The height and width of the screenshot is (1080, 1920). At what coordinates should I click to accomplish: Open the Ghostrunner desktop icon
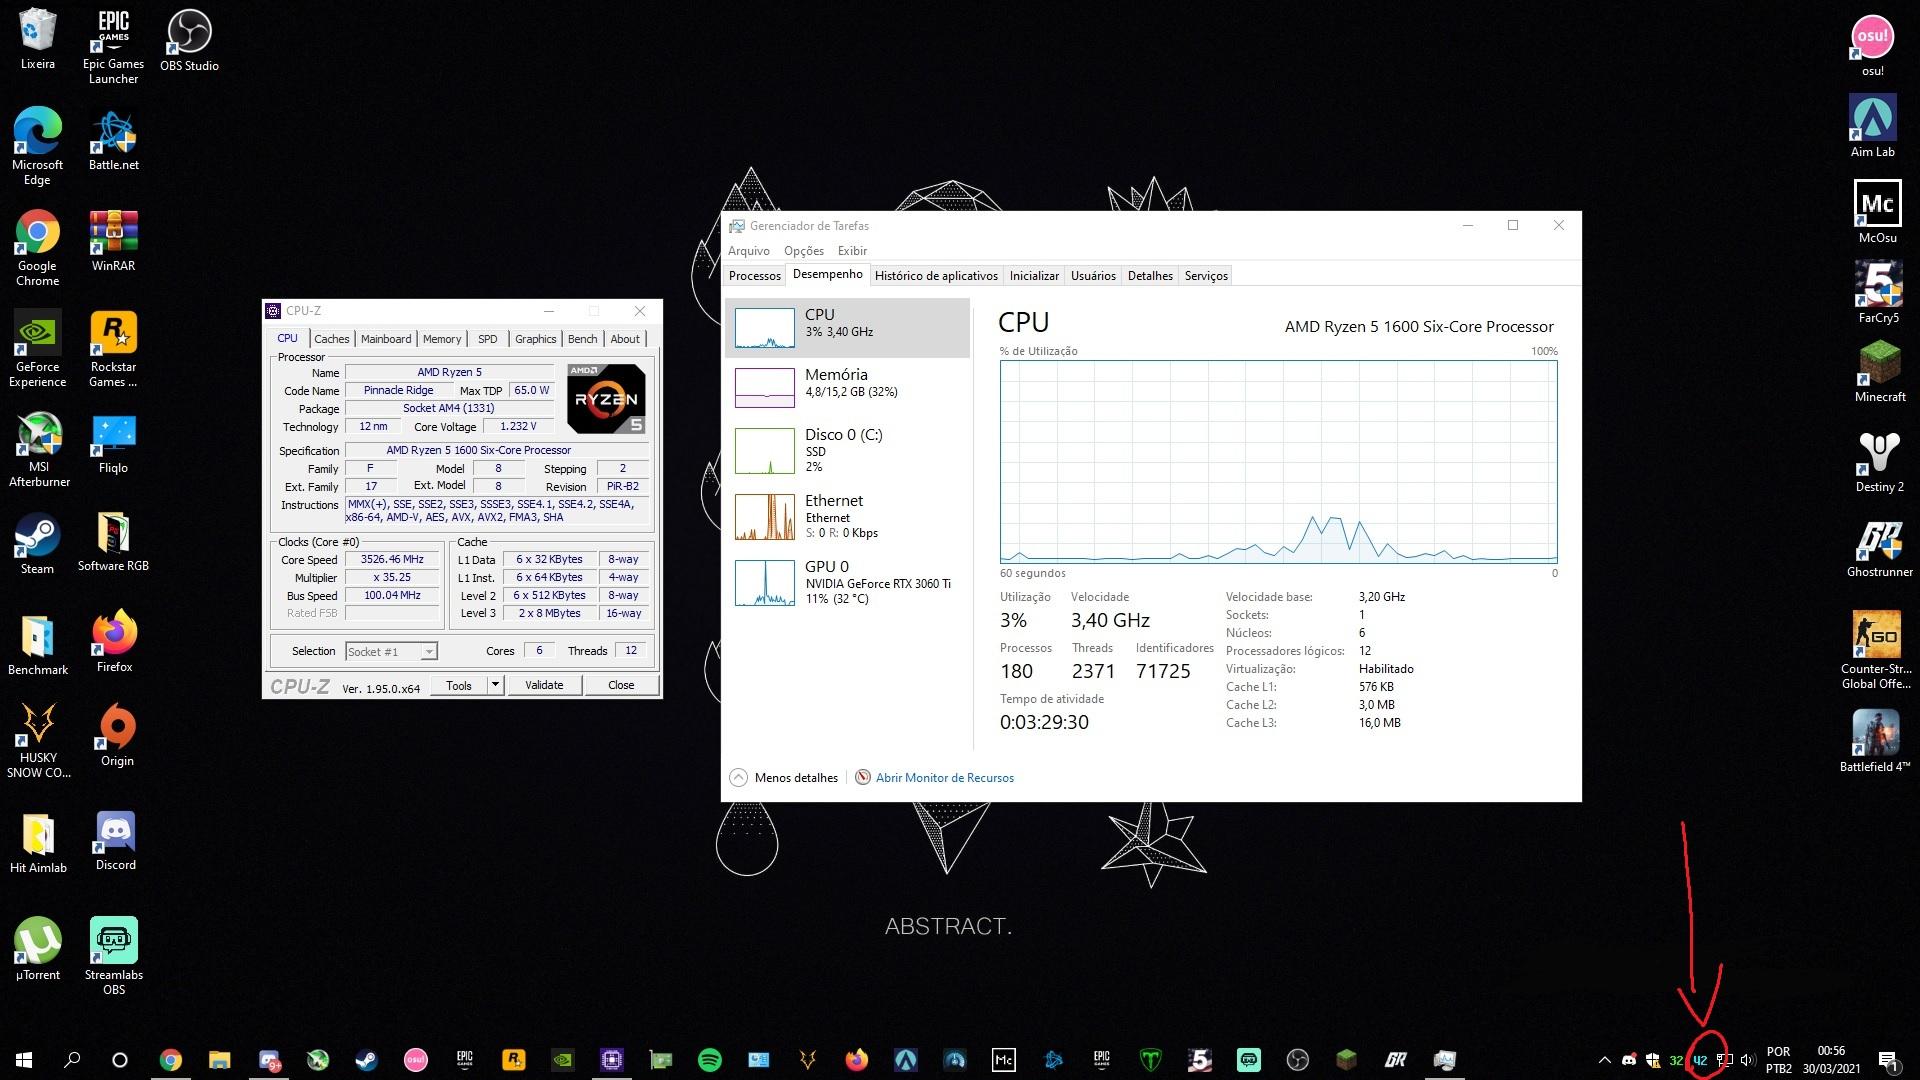1879,548
